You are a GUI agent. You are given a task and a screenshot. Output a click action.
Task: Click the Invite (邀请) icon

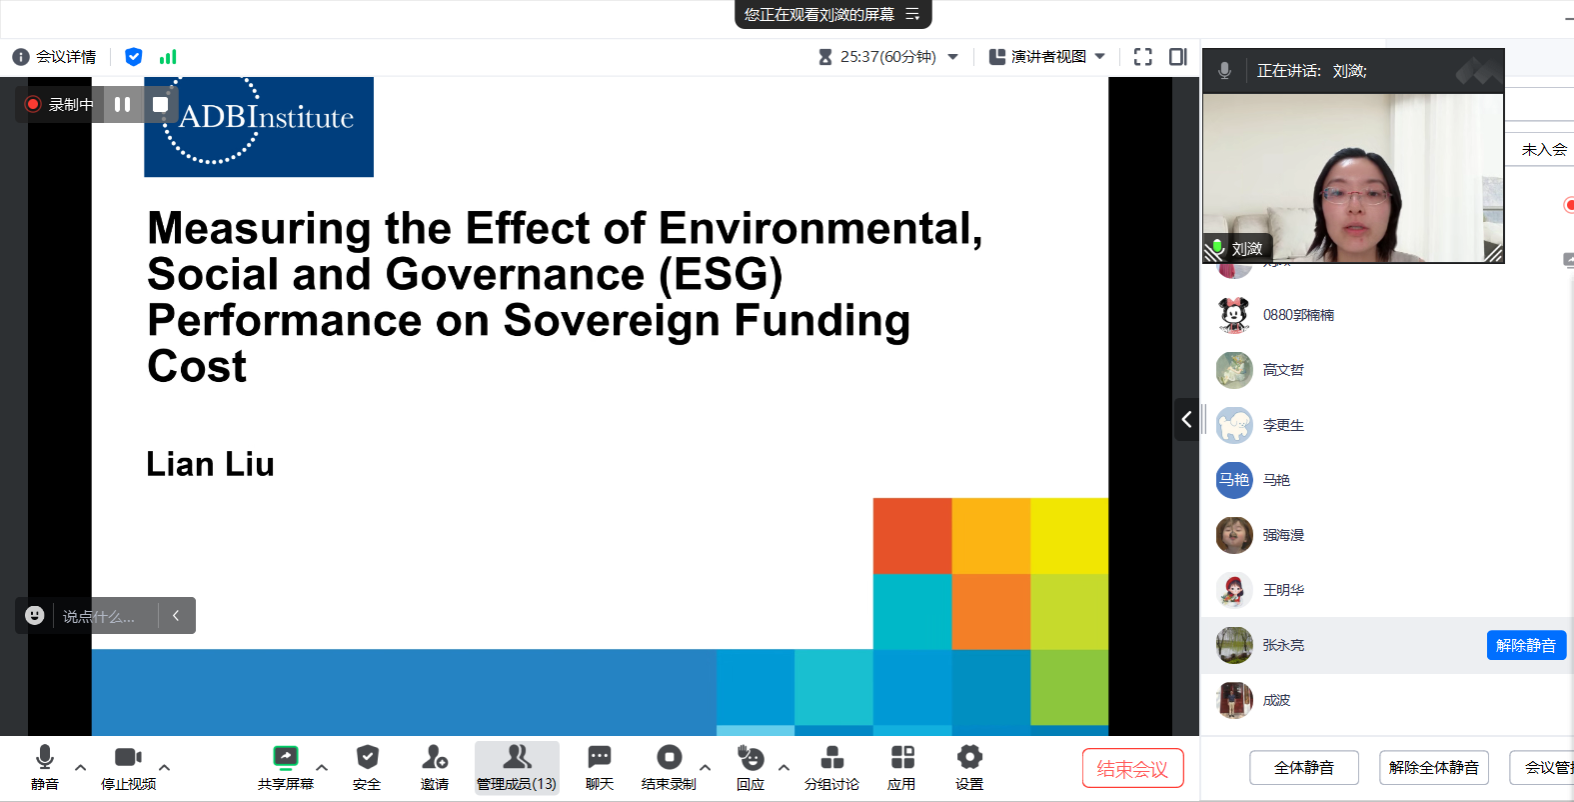(x=434, y=758)
